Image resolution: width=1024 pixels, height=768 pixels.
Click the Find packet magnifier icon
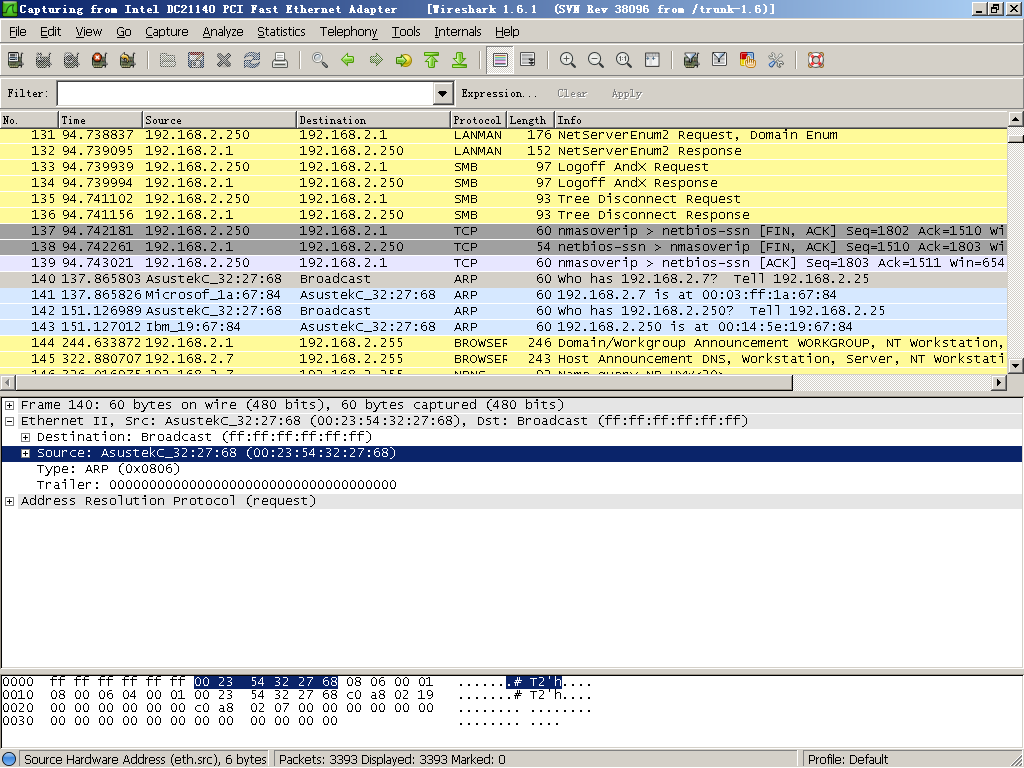[x=320, y=60]
